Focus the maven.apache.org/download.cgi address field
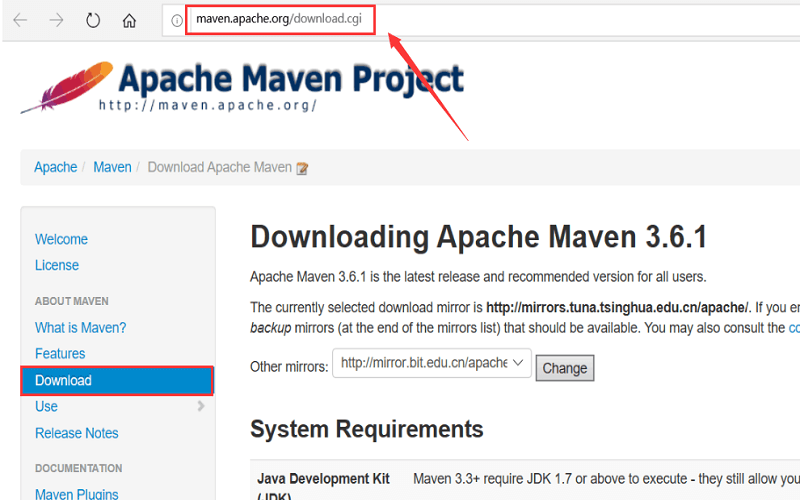 [x=280, y=19]
